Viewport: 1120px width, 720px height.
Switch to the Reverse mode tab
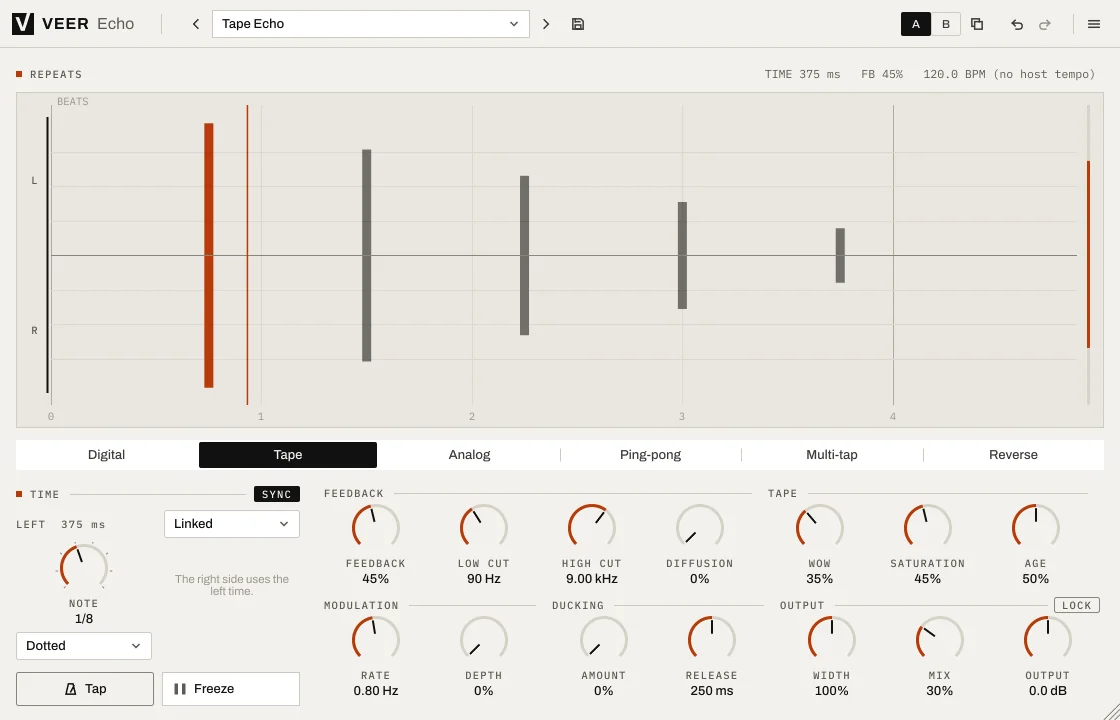1013,455
